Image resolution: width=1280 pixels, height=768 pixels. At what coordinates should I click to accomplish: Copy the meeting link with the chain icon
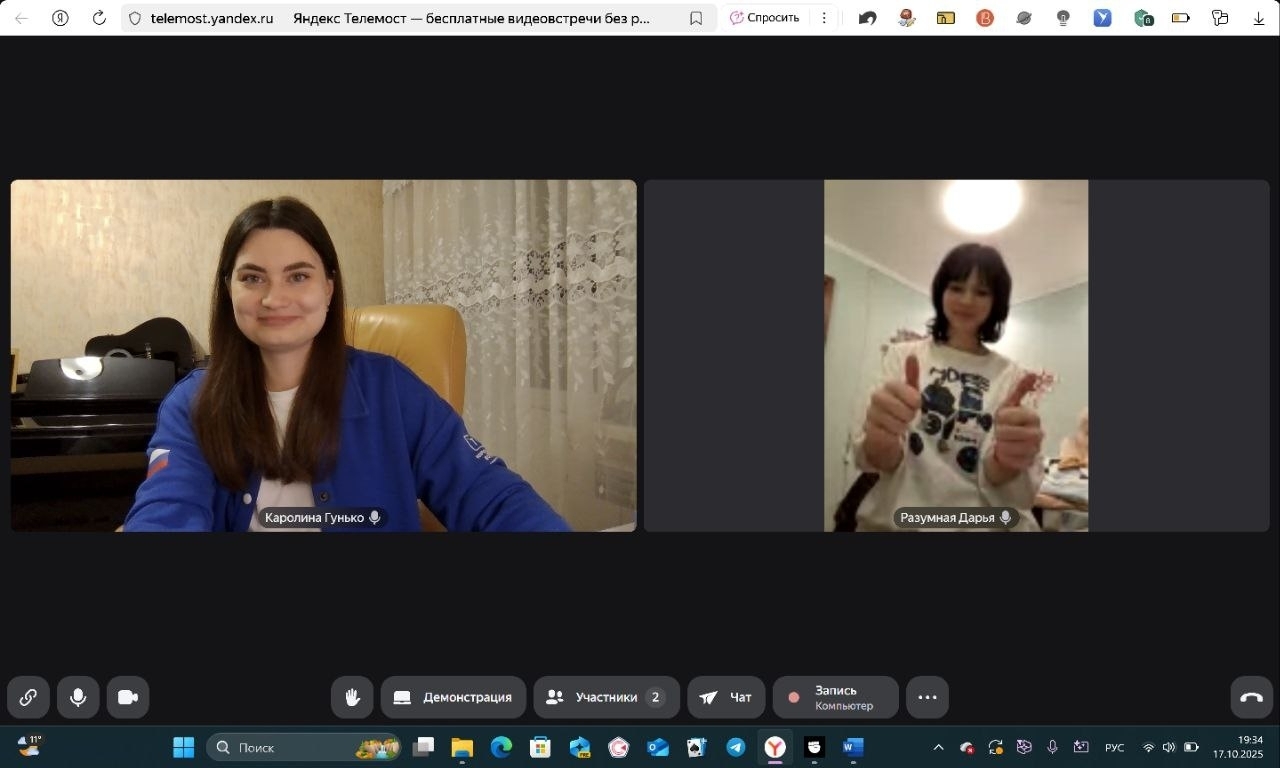(28, 697)
